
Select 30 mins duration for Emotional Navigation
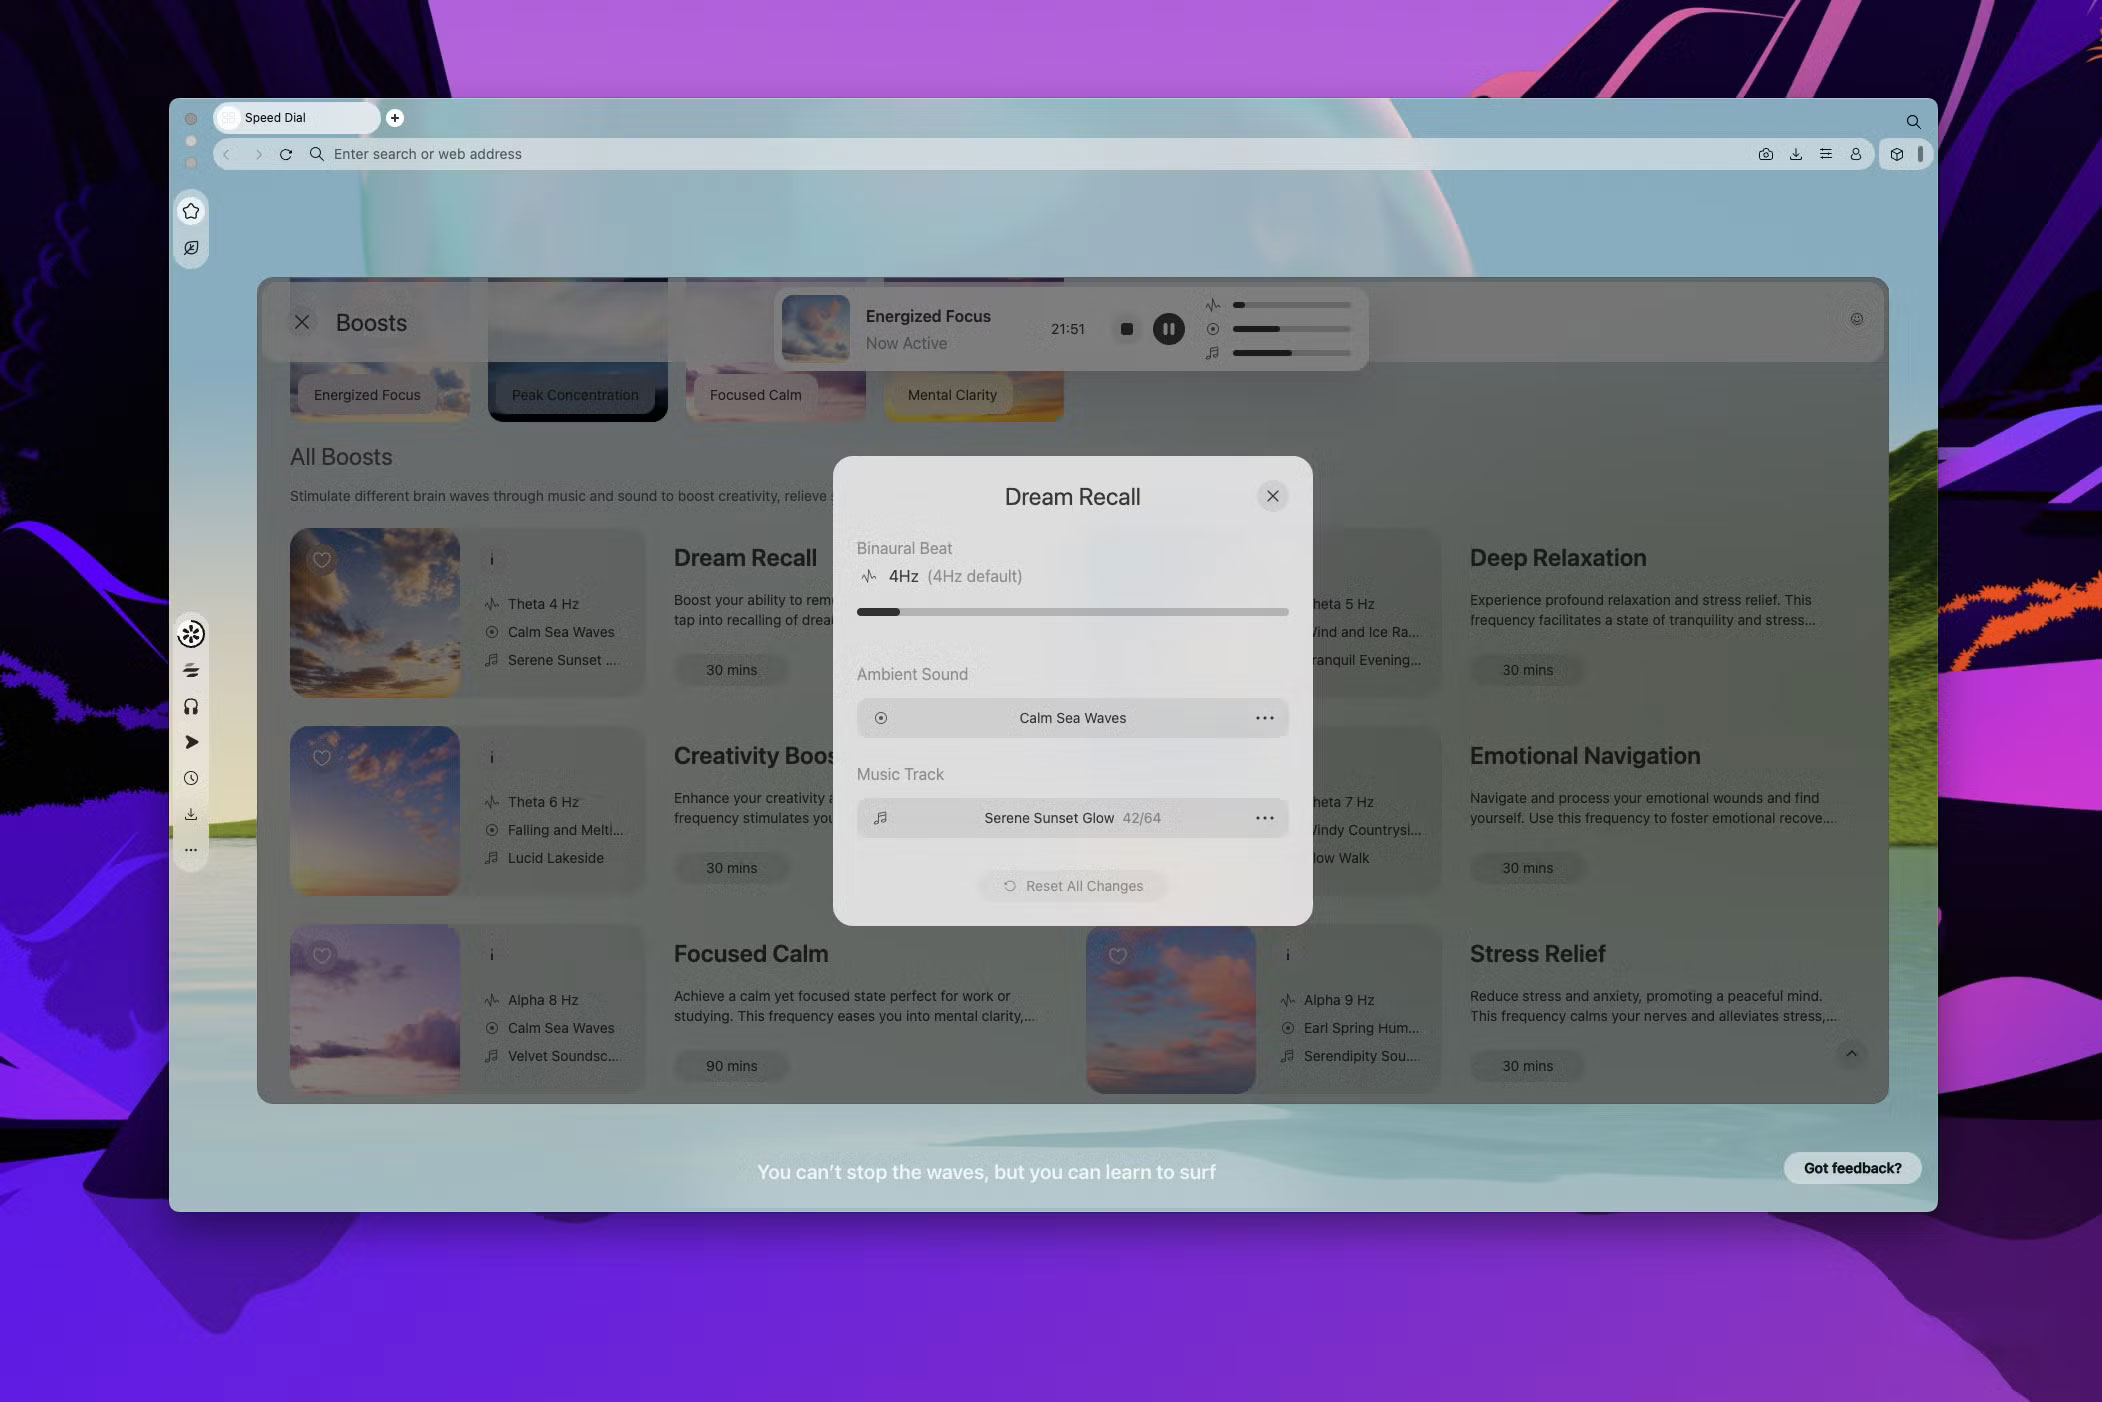[x=1527, y=868]
